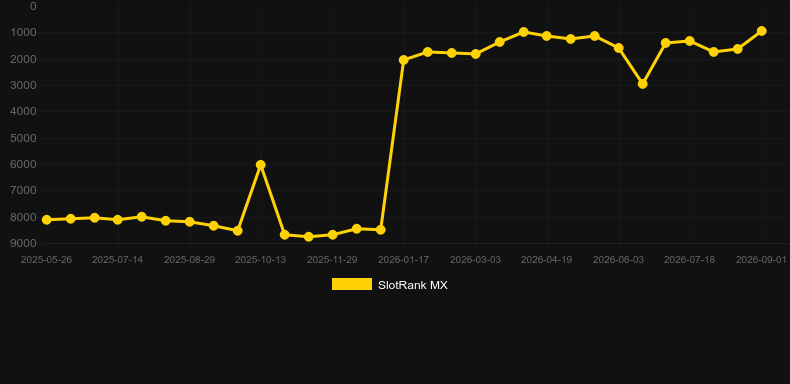Click the y-axis label '4000'
790x384 pixels.
[24, 111]
